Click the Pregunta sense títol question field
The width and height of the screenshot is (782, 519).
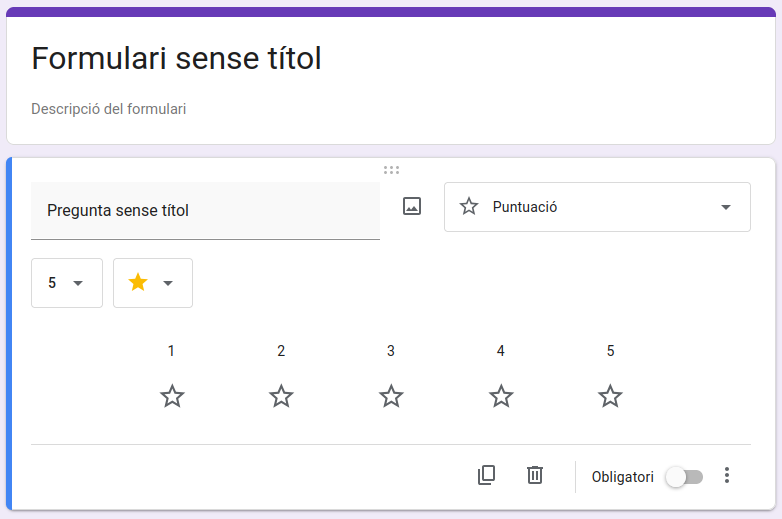205,211
